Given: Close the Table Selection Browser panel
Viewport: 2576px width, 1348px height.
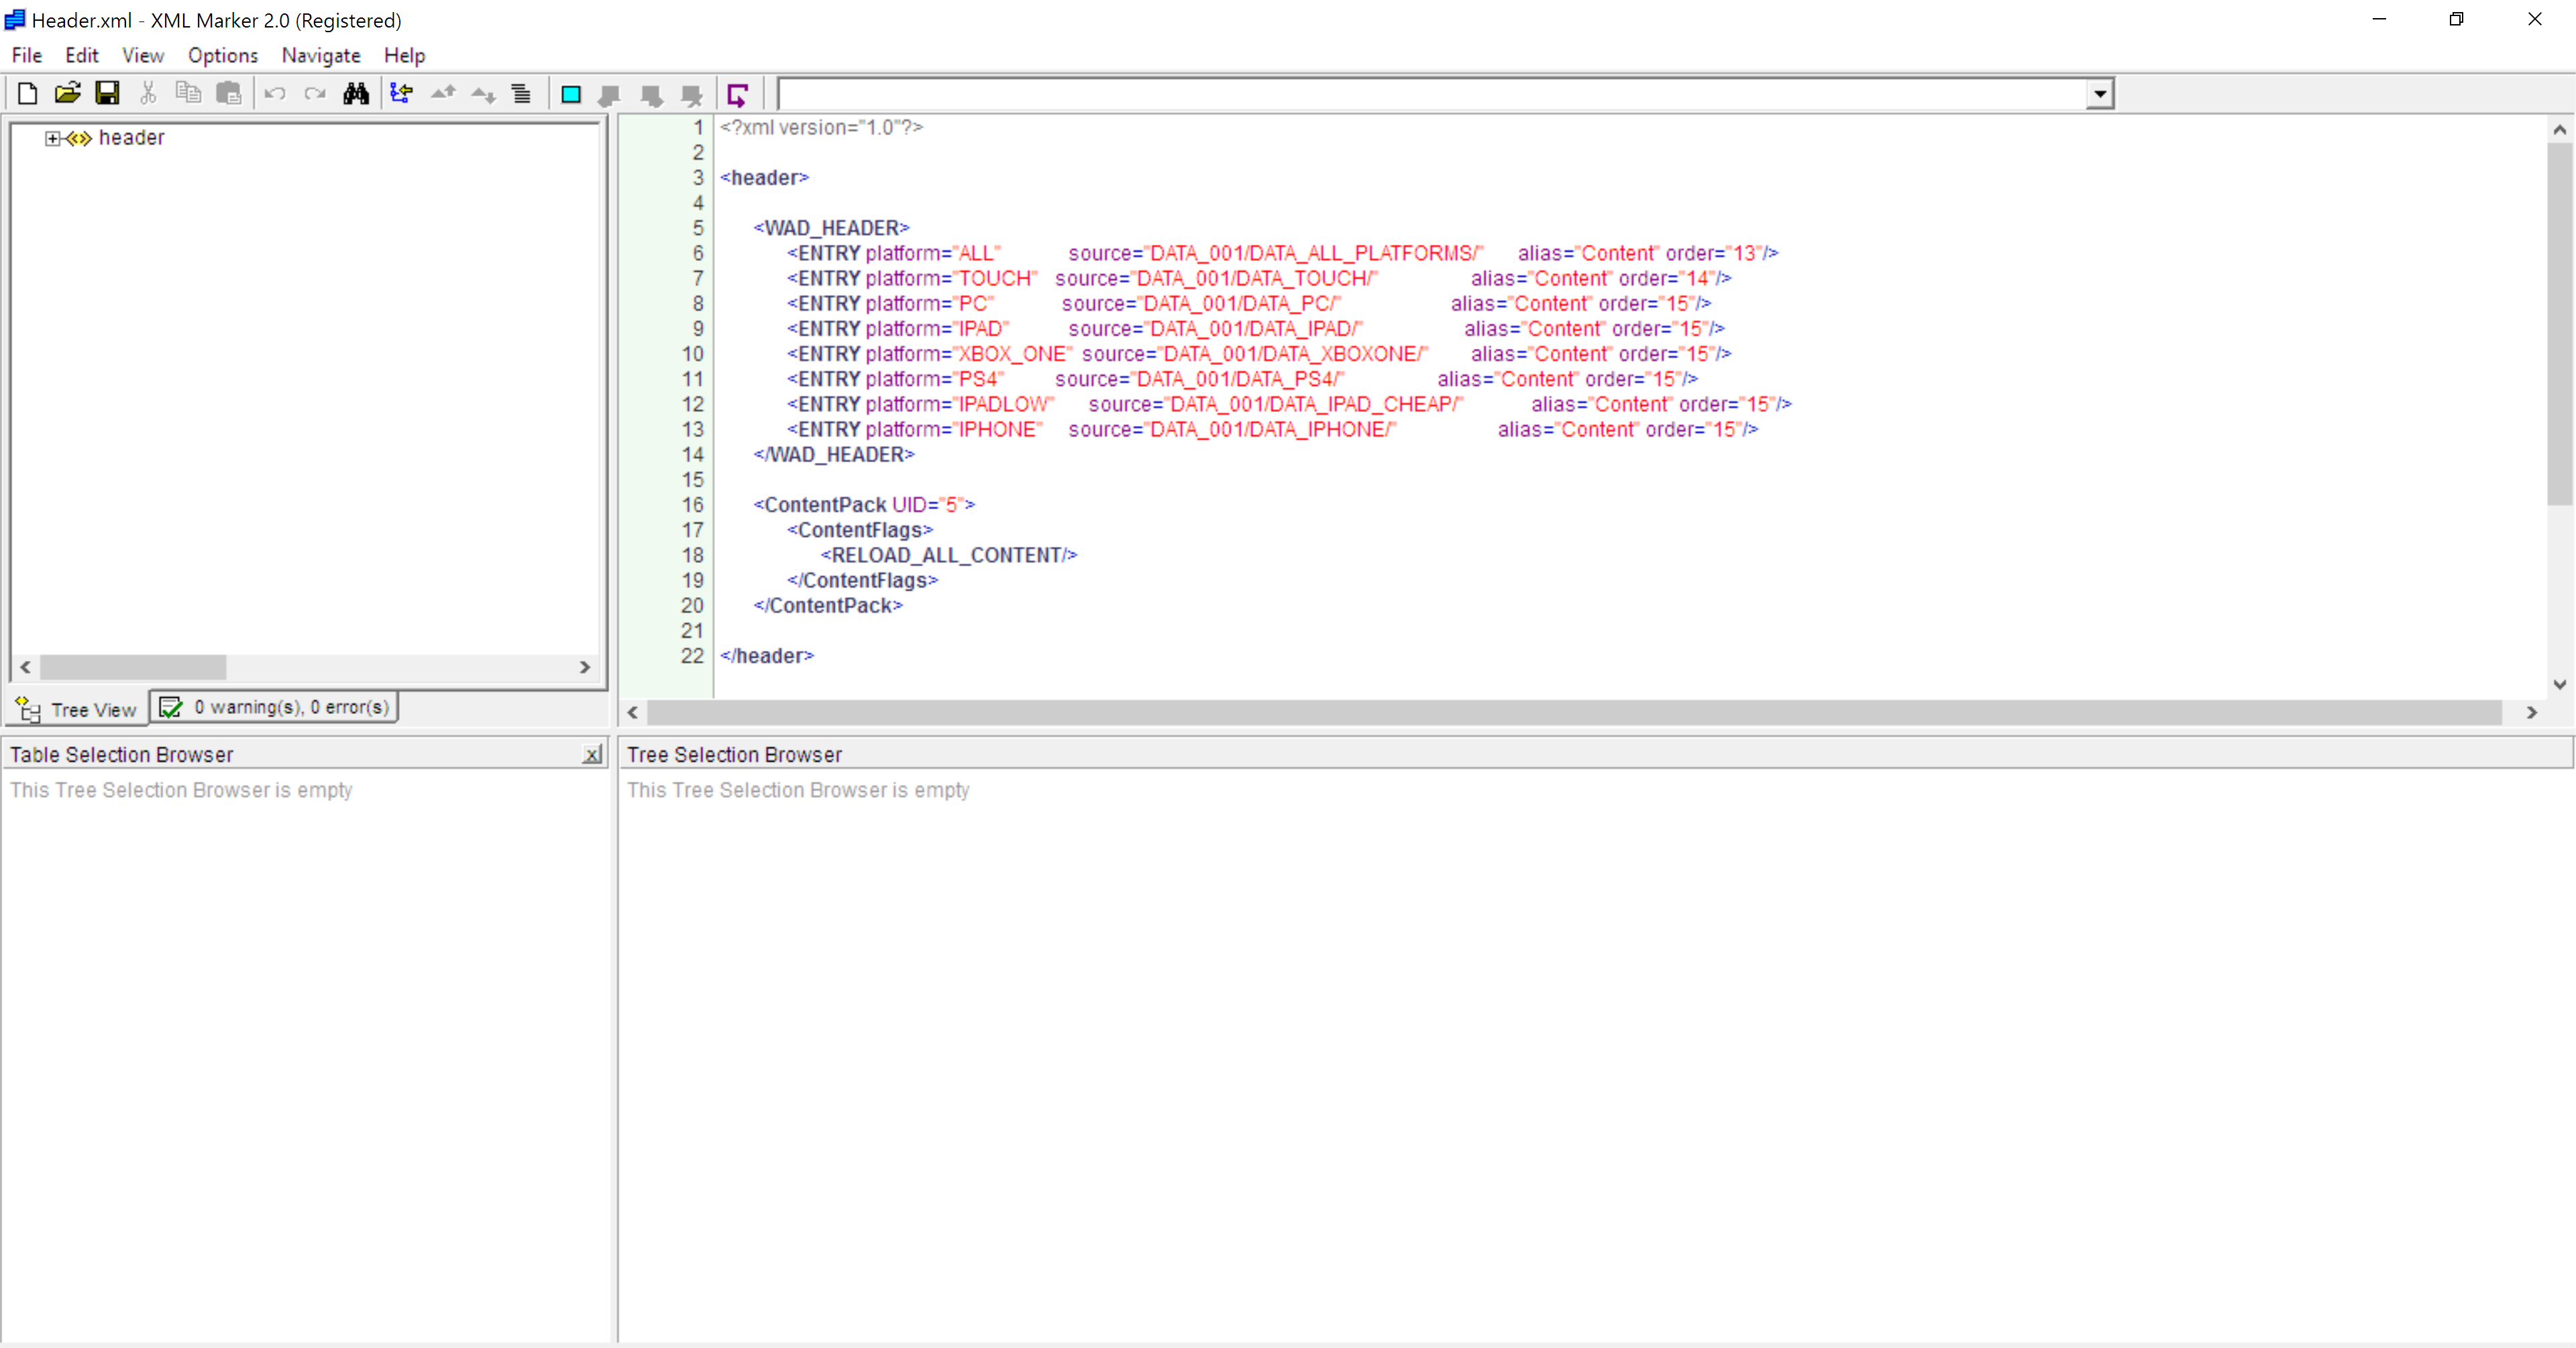Looking at the screenshot, I should [x=593, y=755].
